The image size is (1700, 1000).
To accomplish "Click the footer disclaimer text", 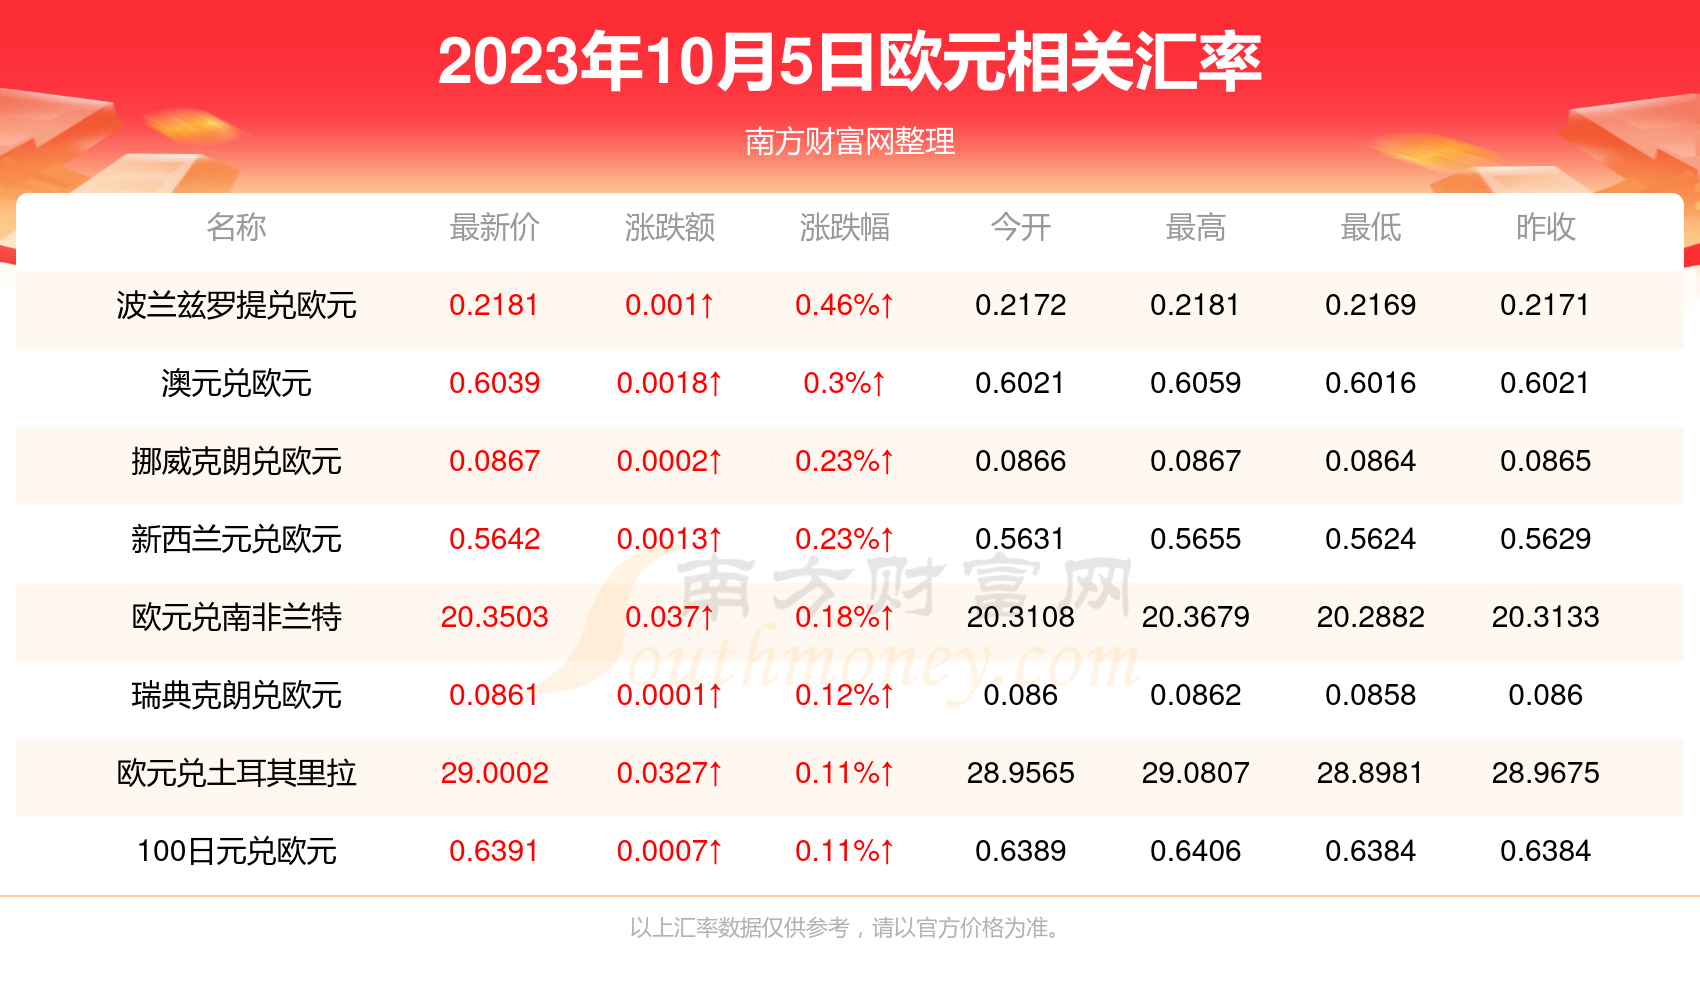I will (845, 928).
